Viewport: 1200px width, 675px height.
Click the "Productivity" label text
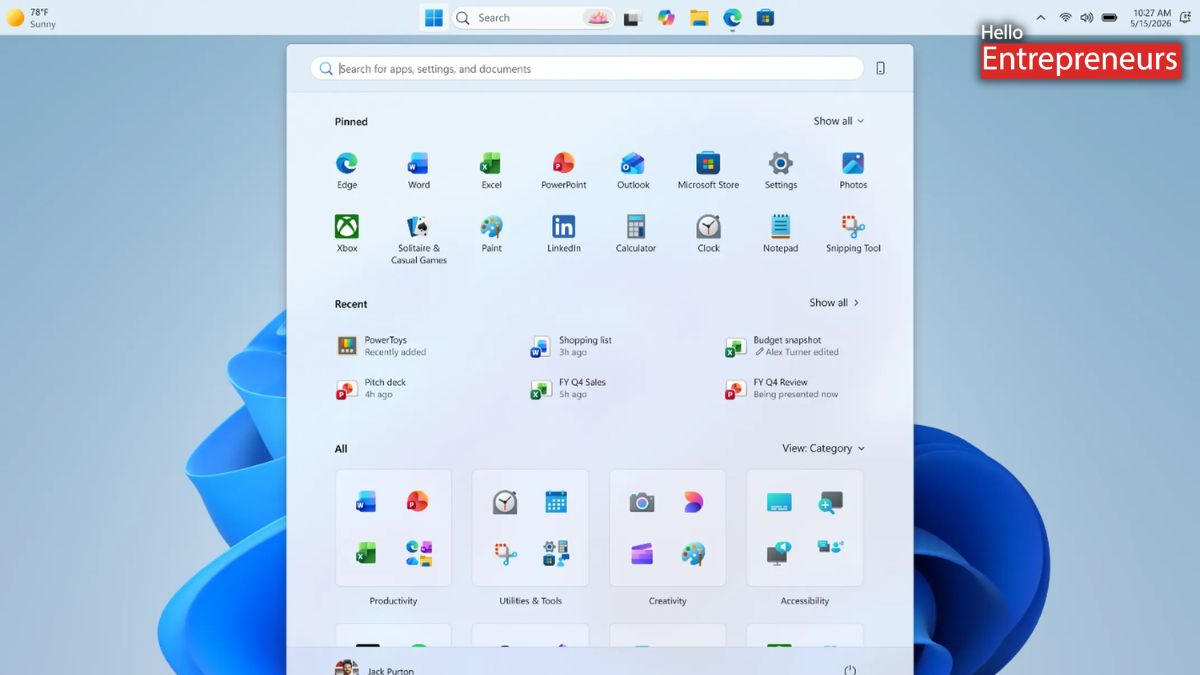click(x=393, y=601)
